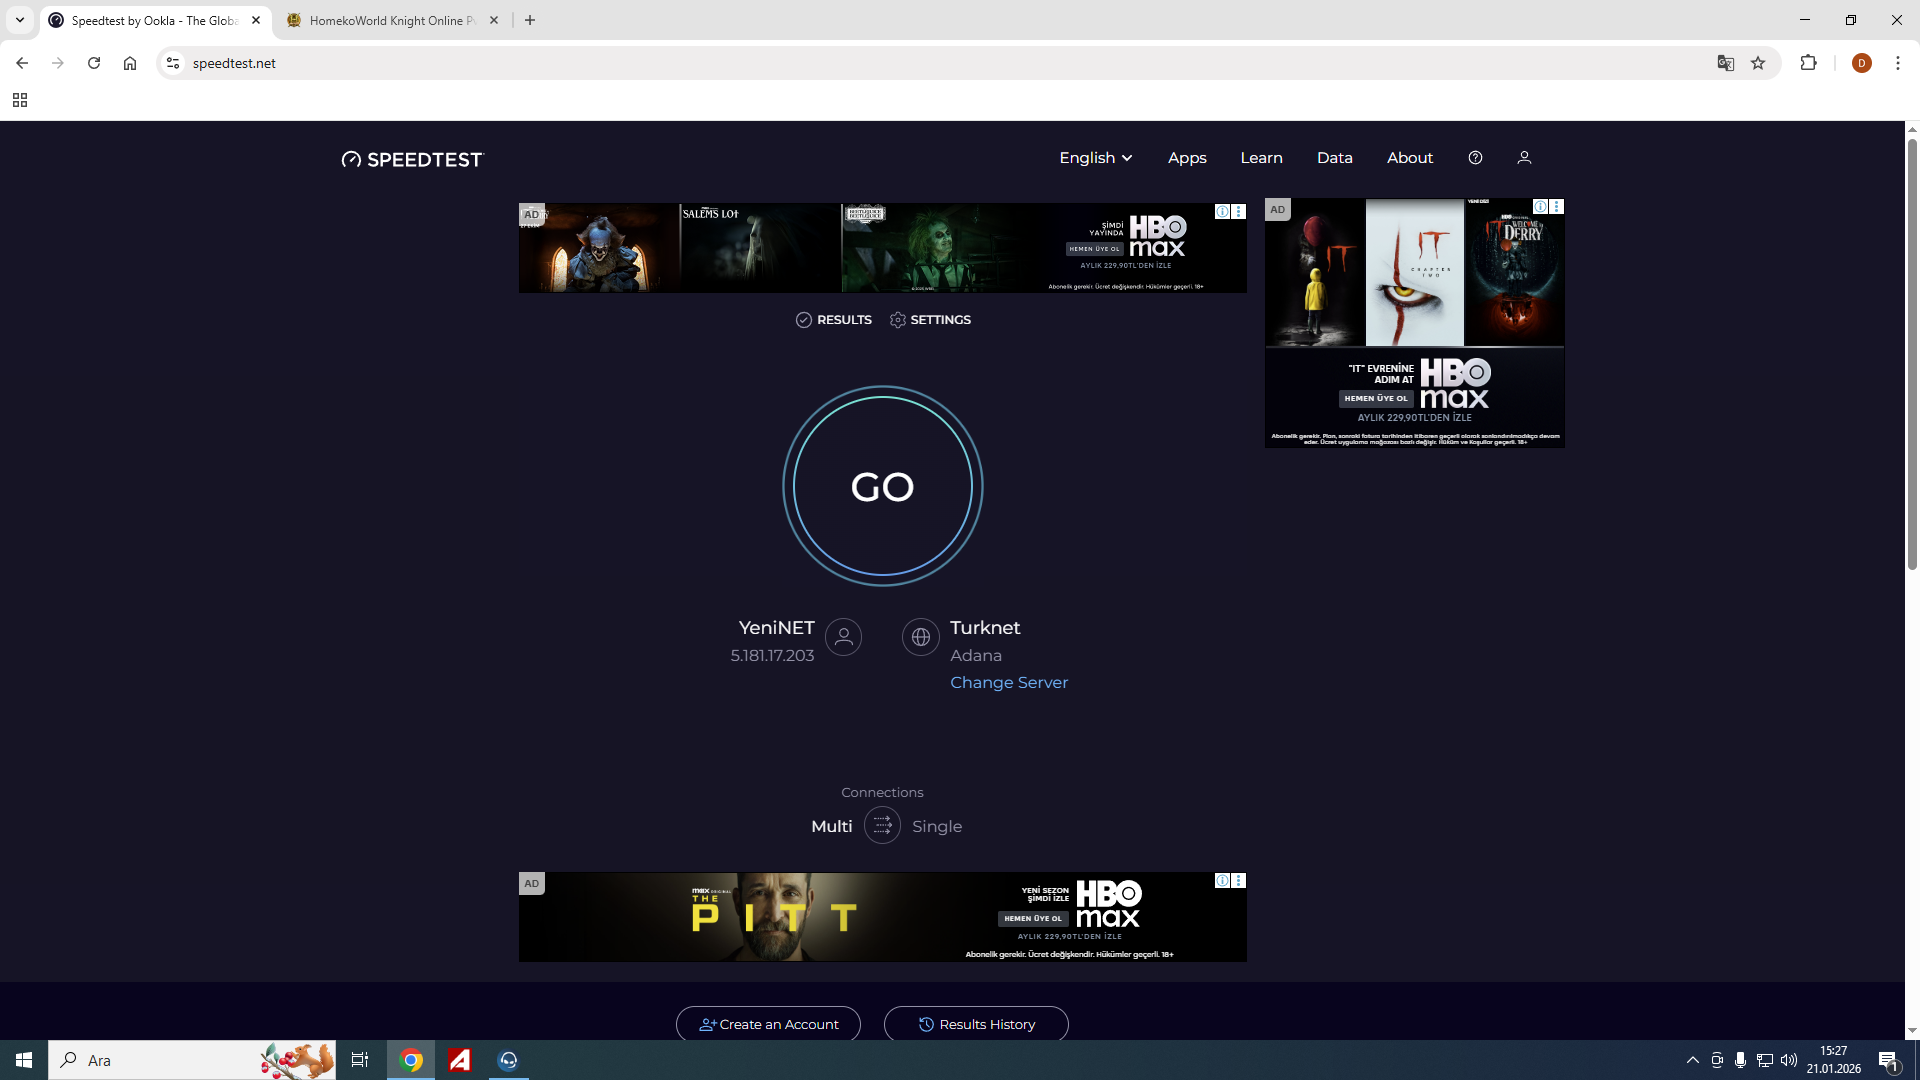Open The Pitt bottom banner ad
The width and height of the screenshot is (1920, 1080).
[x=882, y=917]
